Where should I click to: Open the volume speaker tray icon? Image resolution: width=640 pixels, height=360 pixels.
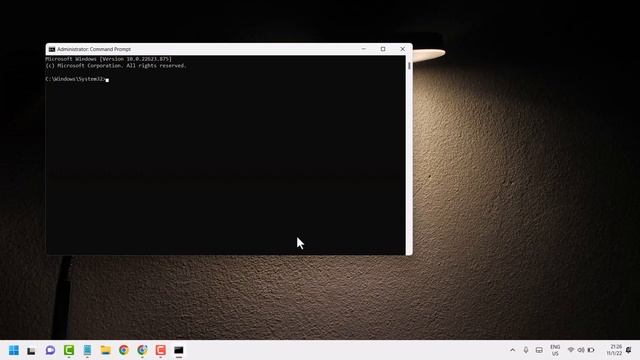[581, 350]
